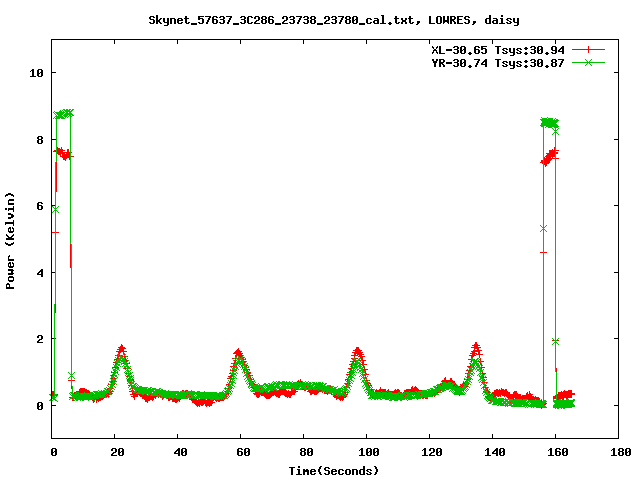The height and width of the screenshot is (480, 640).
Task: Click the y-axis tick label 10
Action: coord(36,73)
